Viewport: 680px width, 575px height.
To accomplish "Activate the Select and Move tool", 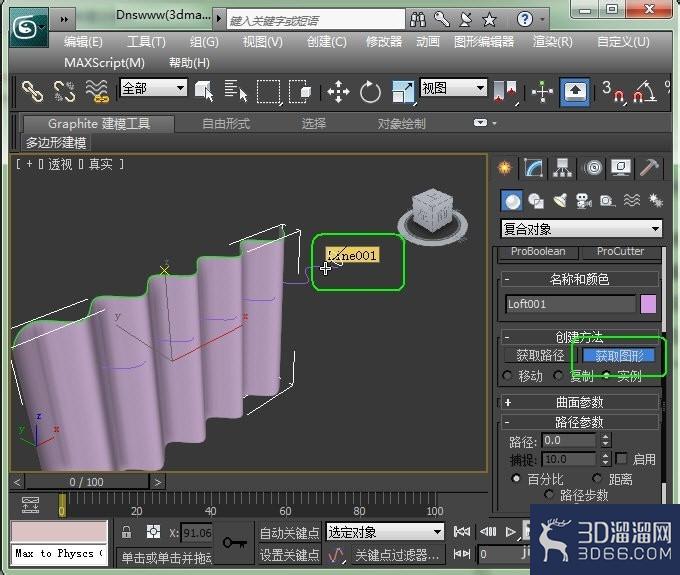I will click(x=338, y=92).
